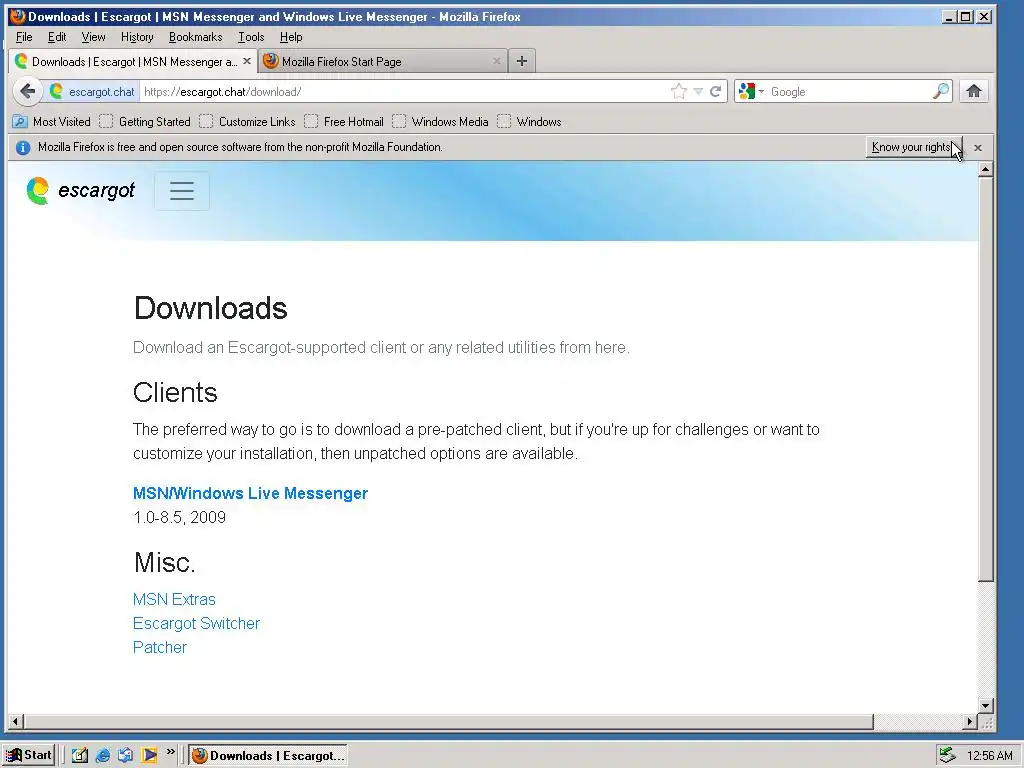The height and width of the screenshot is (768, 1024).
Task: Open the Tools menu
Action: click(x=251, y=37)
